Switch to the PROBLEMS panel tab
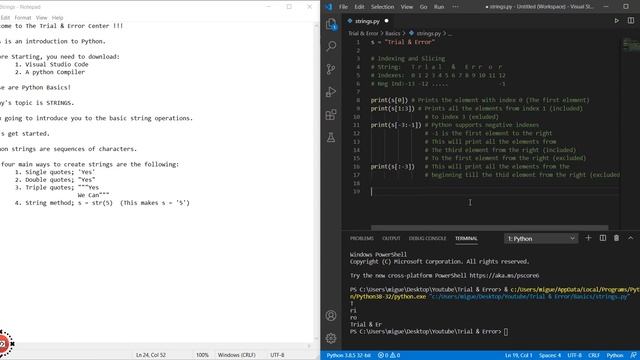 tap(362, 238)
